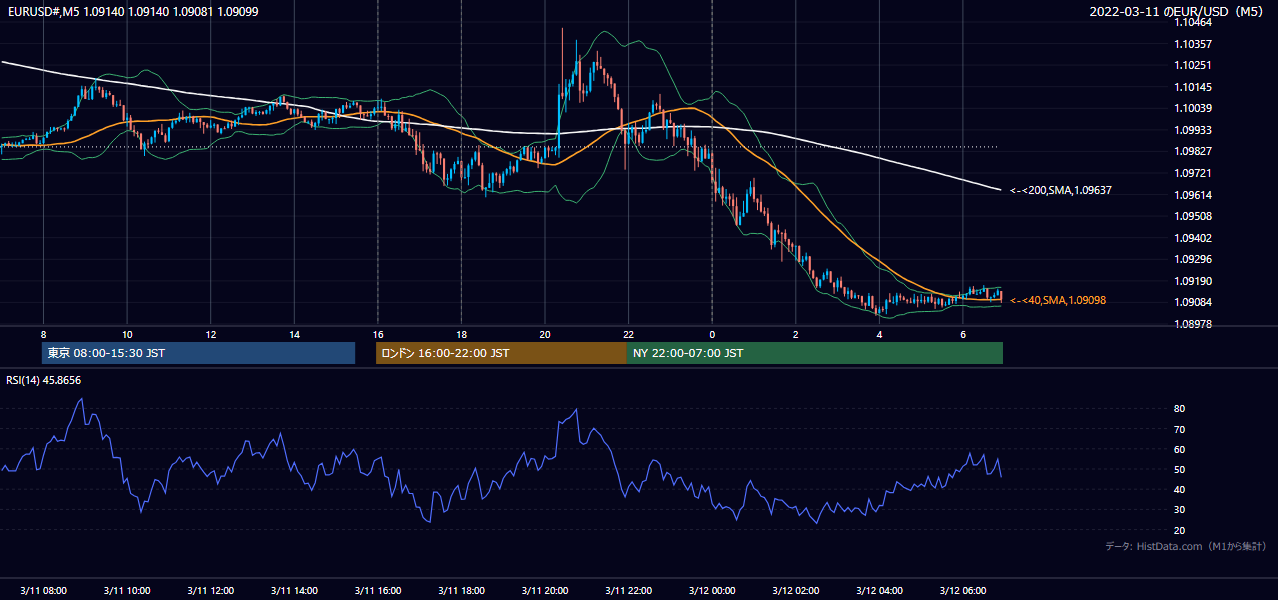
Task: Click the date label 3/12 00:00
Action: pos(712,591)
